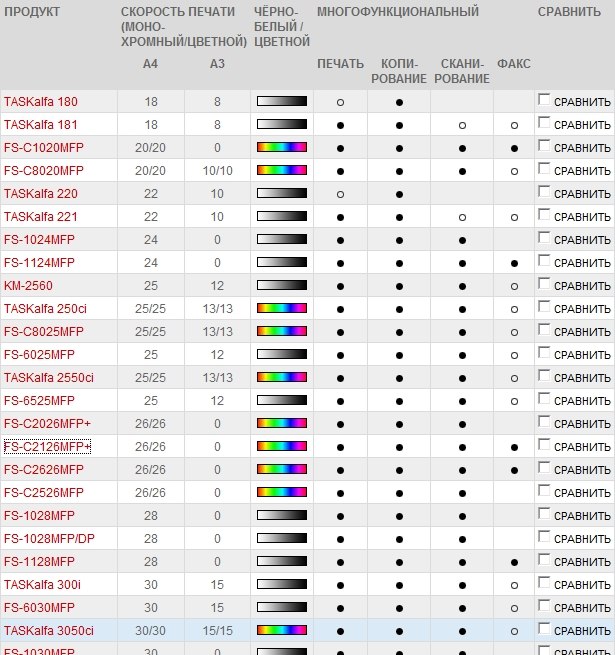This screenshot has height=655, width=615.
Task: Open the TASKalfa 3050ci product link
Action: (x=49, y=630)
